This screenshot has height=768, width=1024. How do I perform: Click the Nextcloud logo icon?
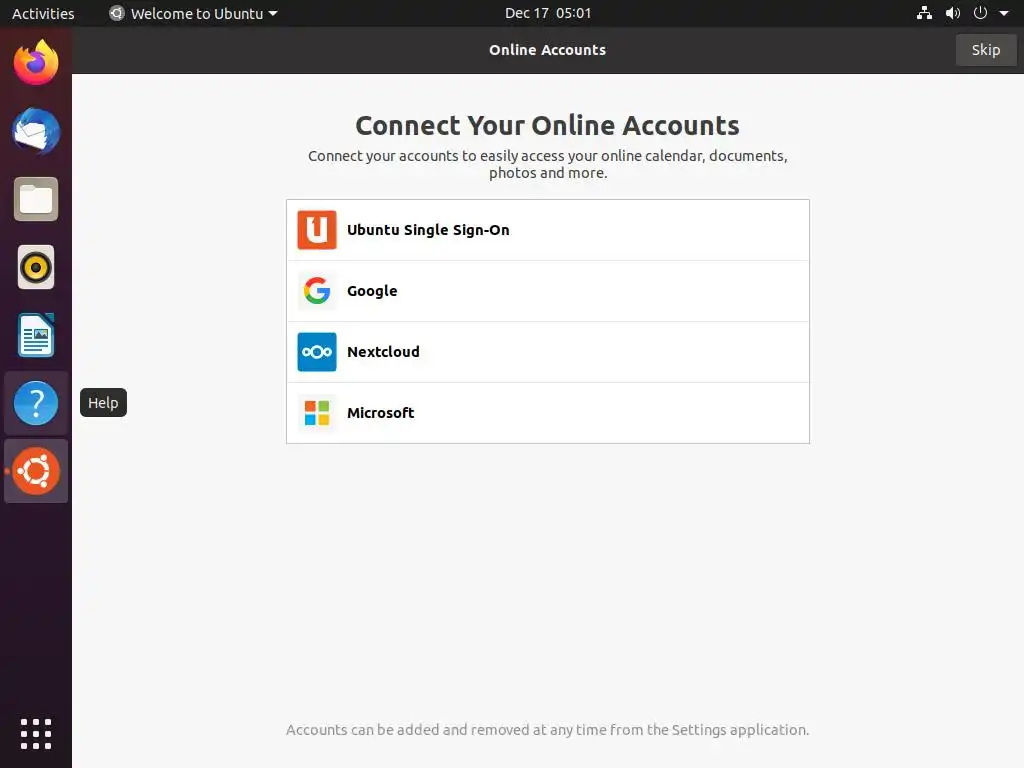317,352
